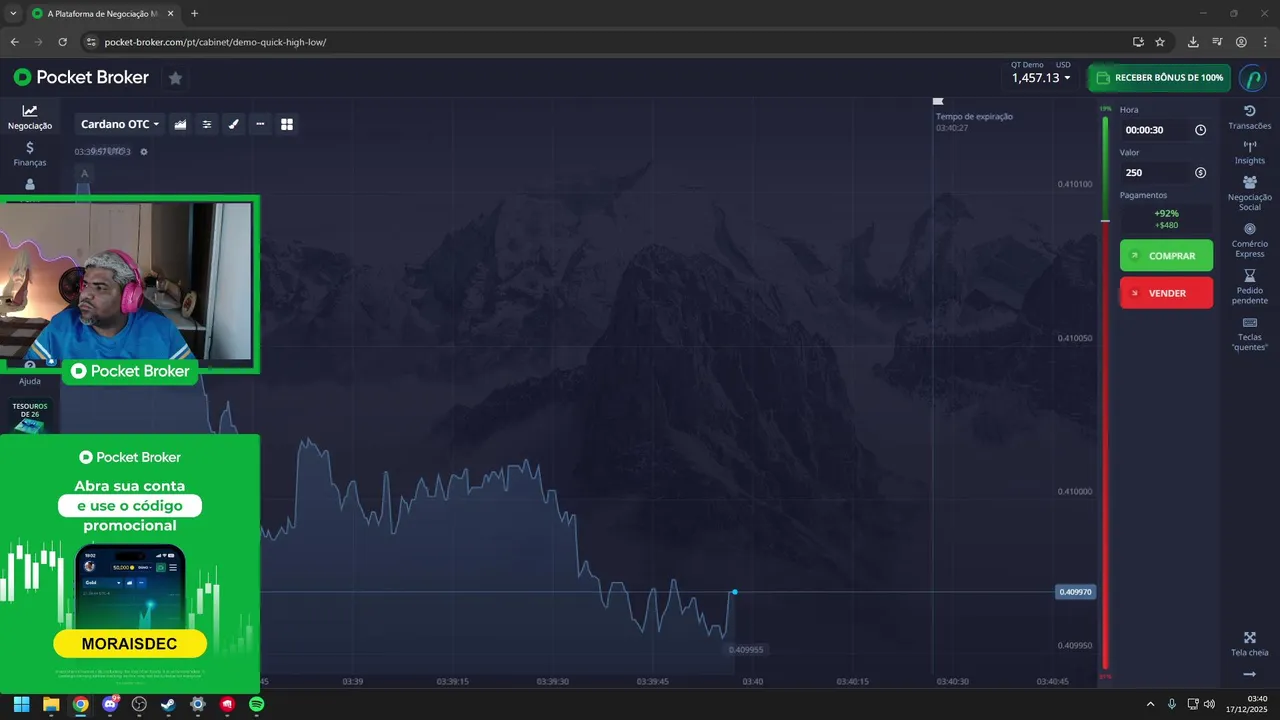Open the Chrome three-dot menu

click(1265, 42)
